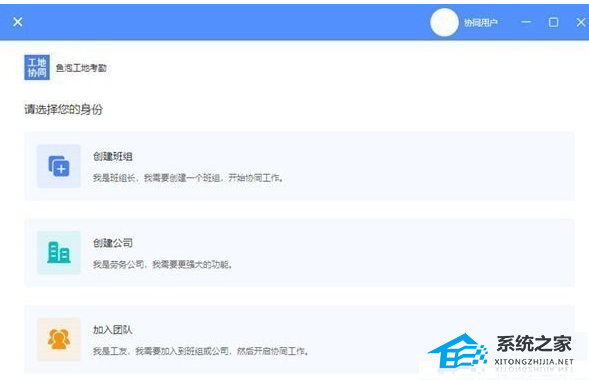This screenshot has width=589, height=380.
Task: Choose 加入团队 title text
Action: tap(113, 330)
